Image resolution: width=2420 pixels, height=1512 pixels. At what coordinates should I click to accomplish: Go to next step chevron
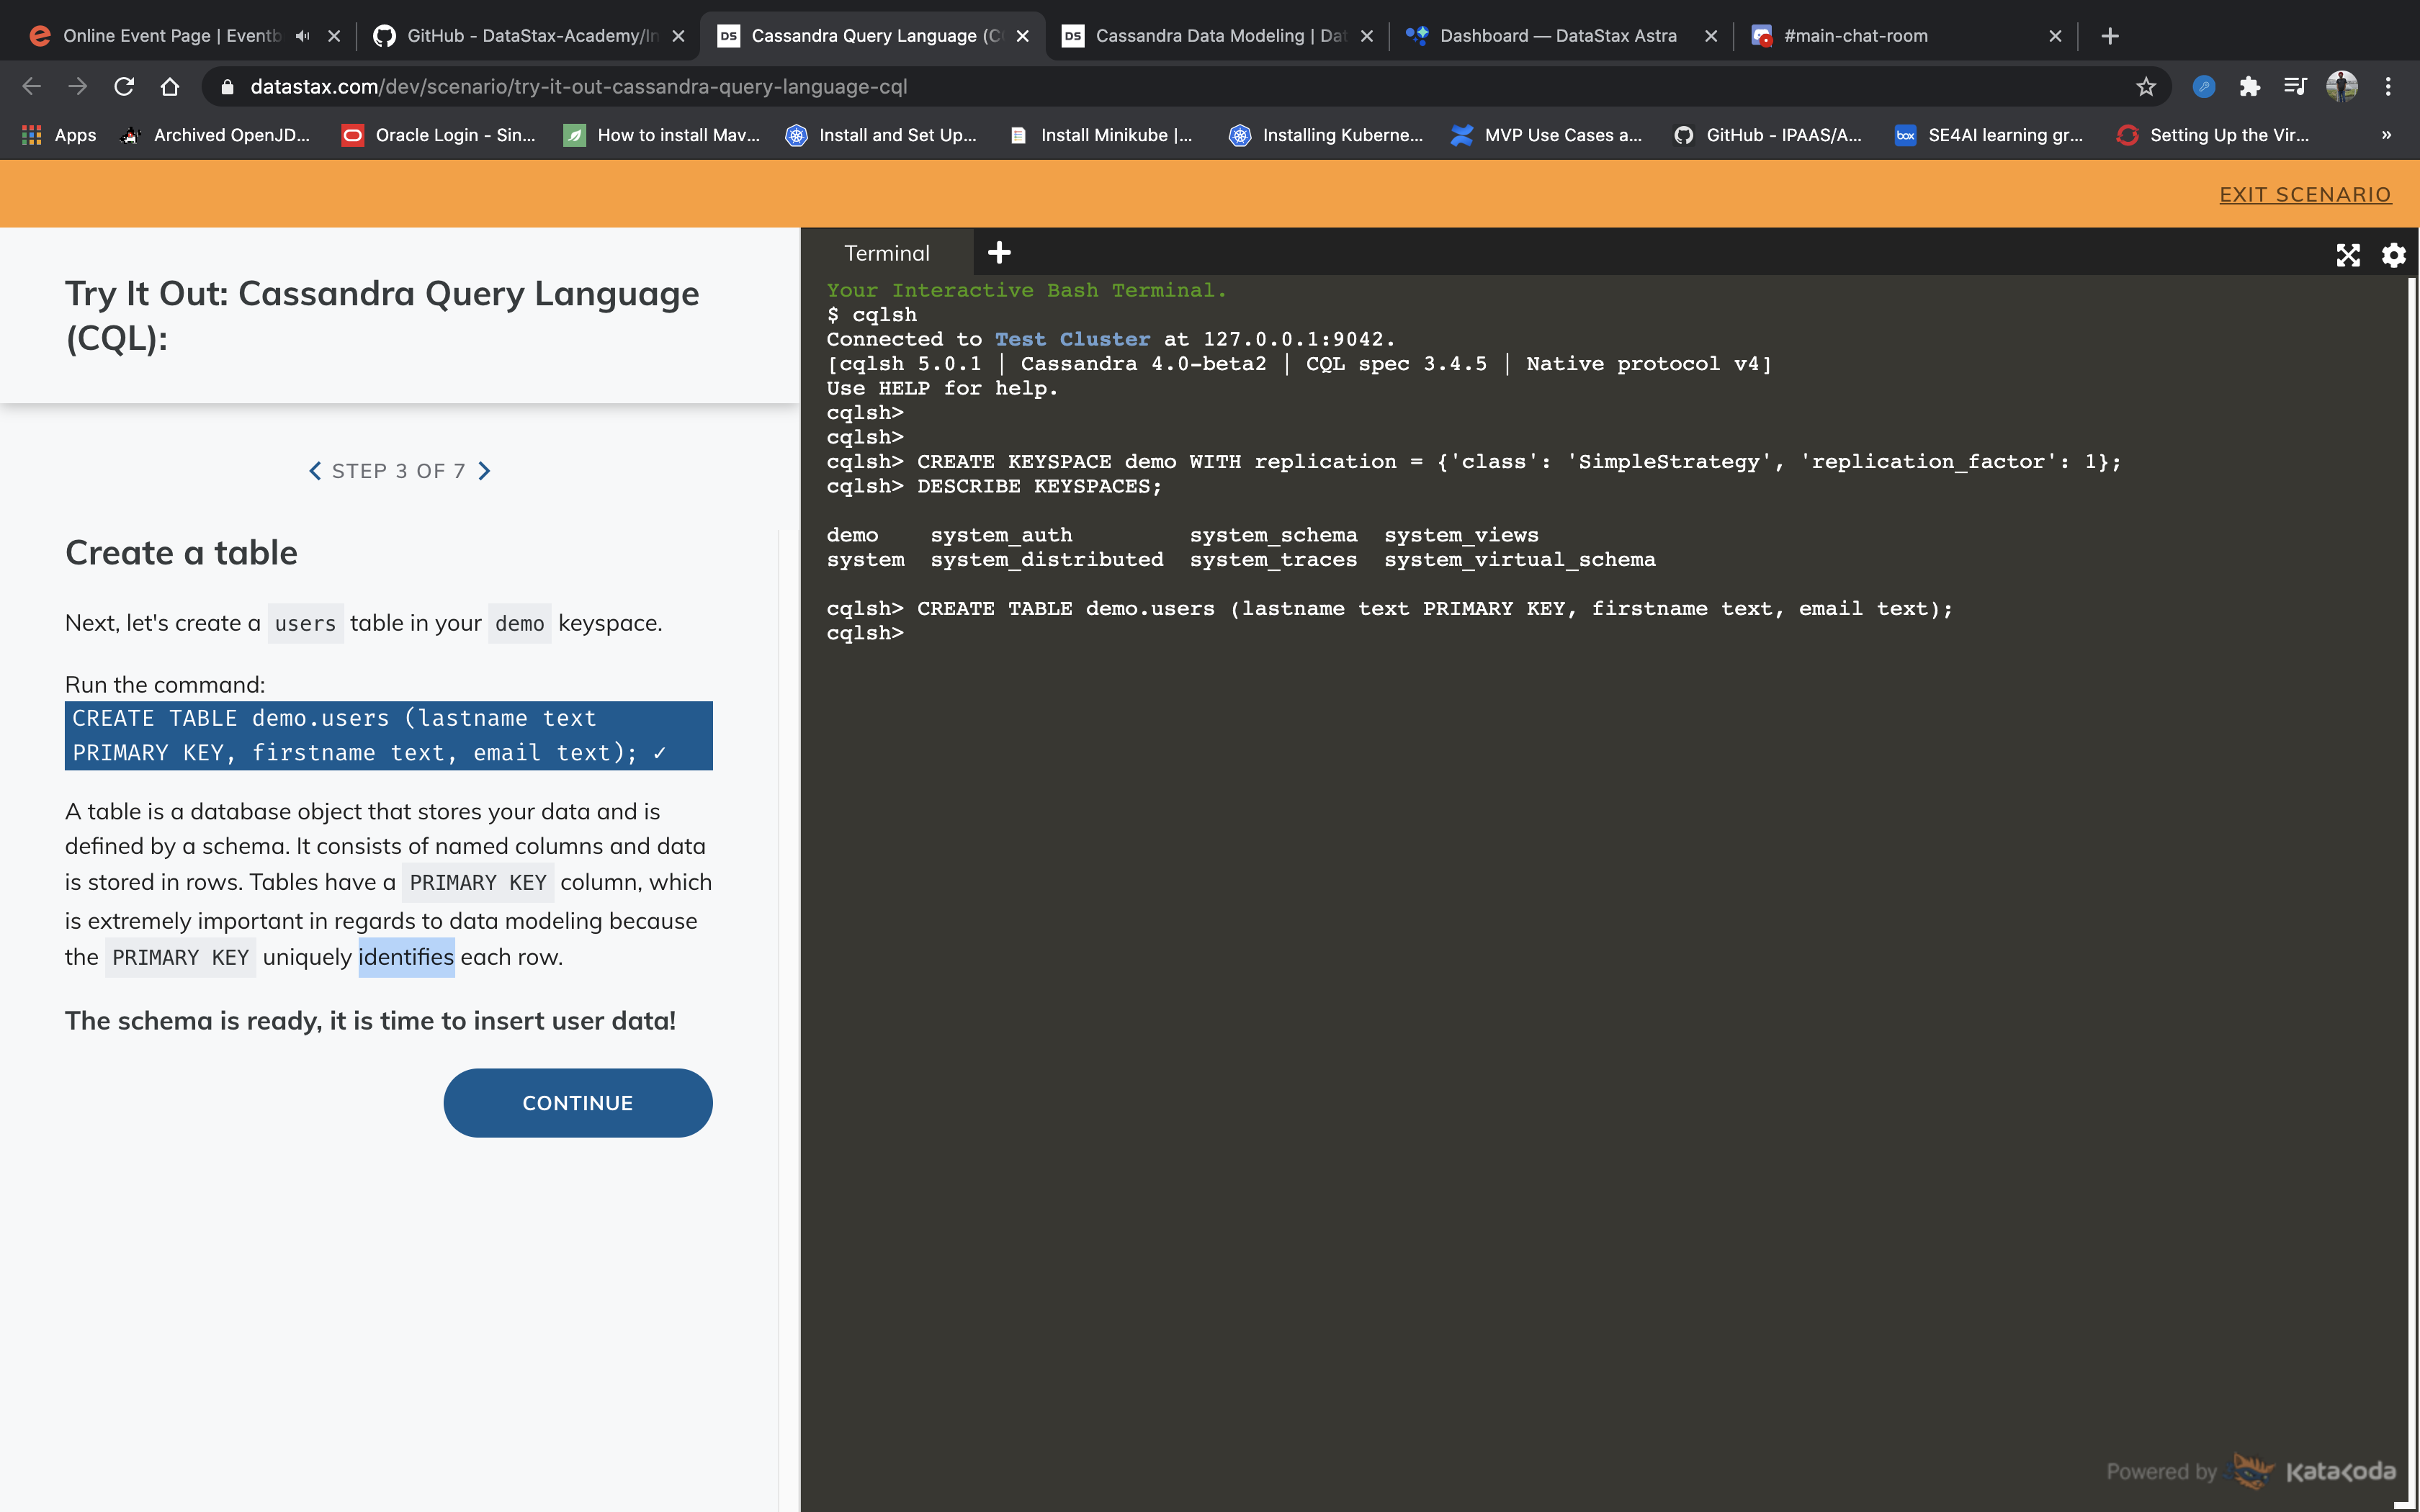click(x=485, y=471)
